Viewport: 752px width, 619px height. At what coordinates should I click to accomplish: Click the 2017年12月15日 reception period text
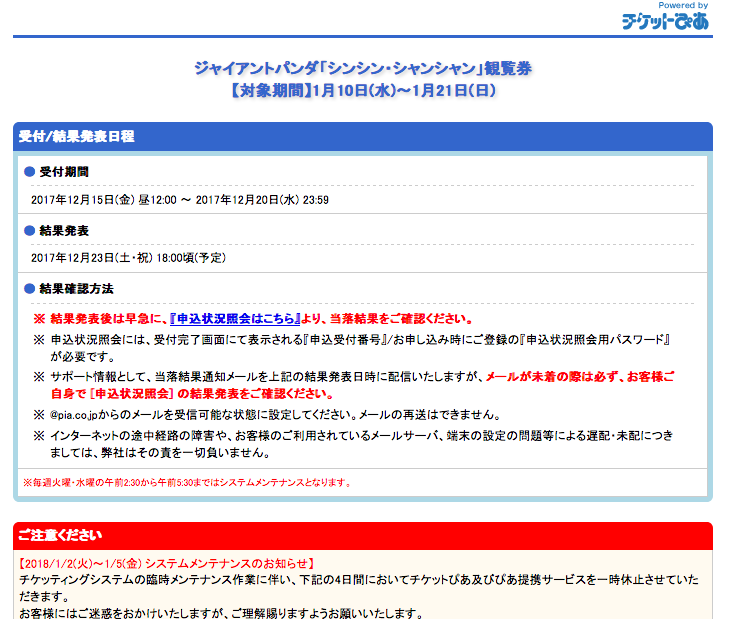[x=180, y=200]
